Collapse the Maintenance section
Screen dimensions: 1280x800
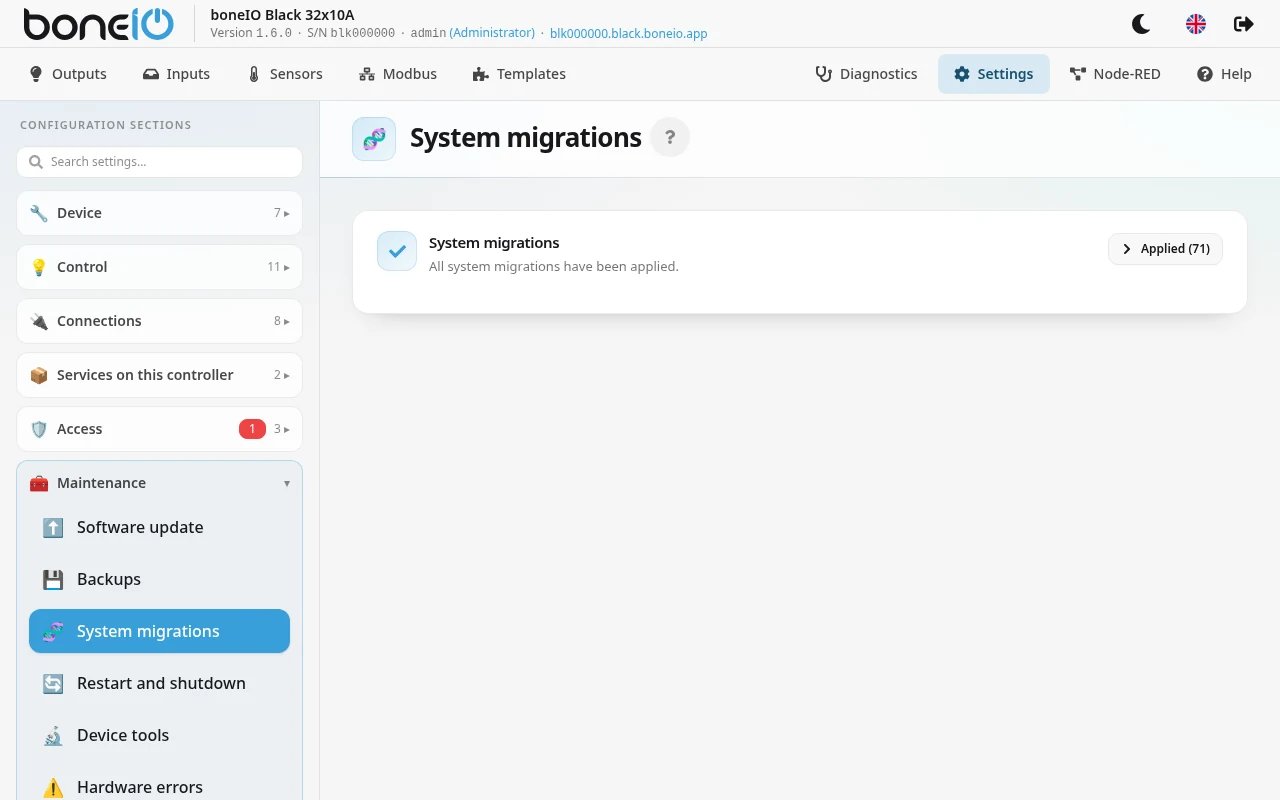point(160,483)
